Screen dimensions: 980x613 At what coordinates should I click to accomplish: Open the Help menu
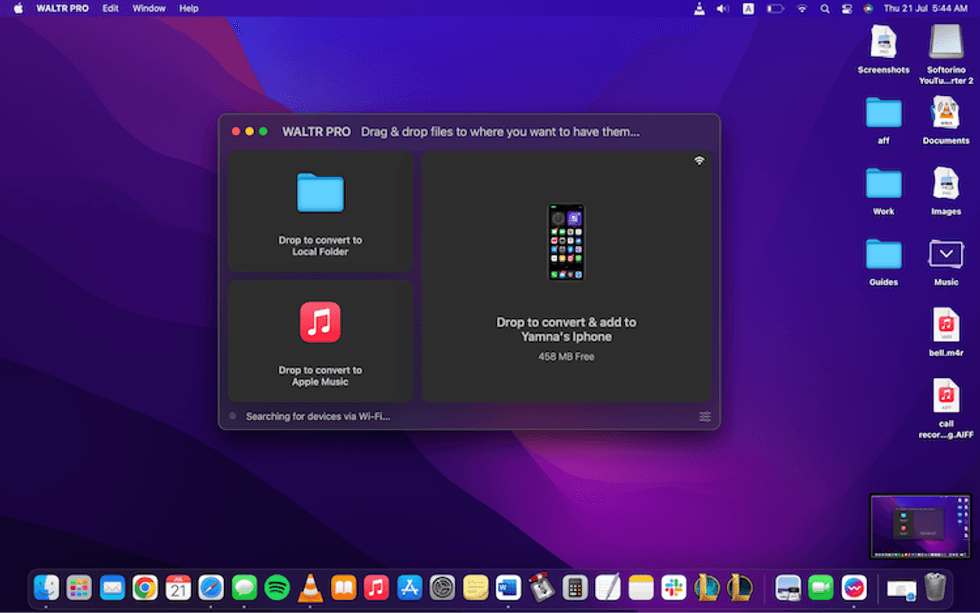[x=188, y=8]
